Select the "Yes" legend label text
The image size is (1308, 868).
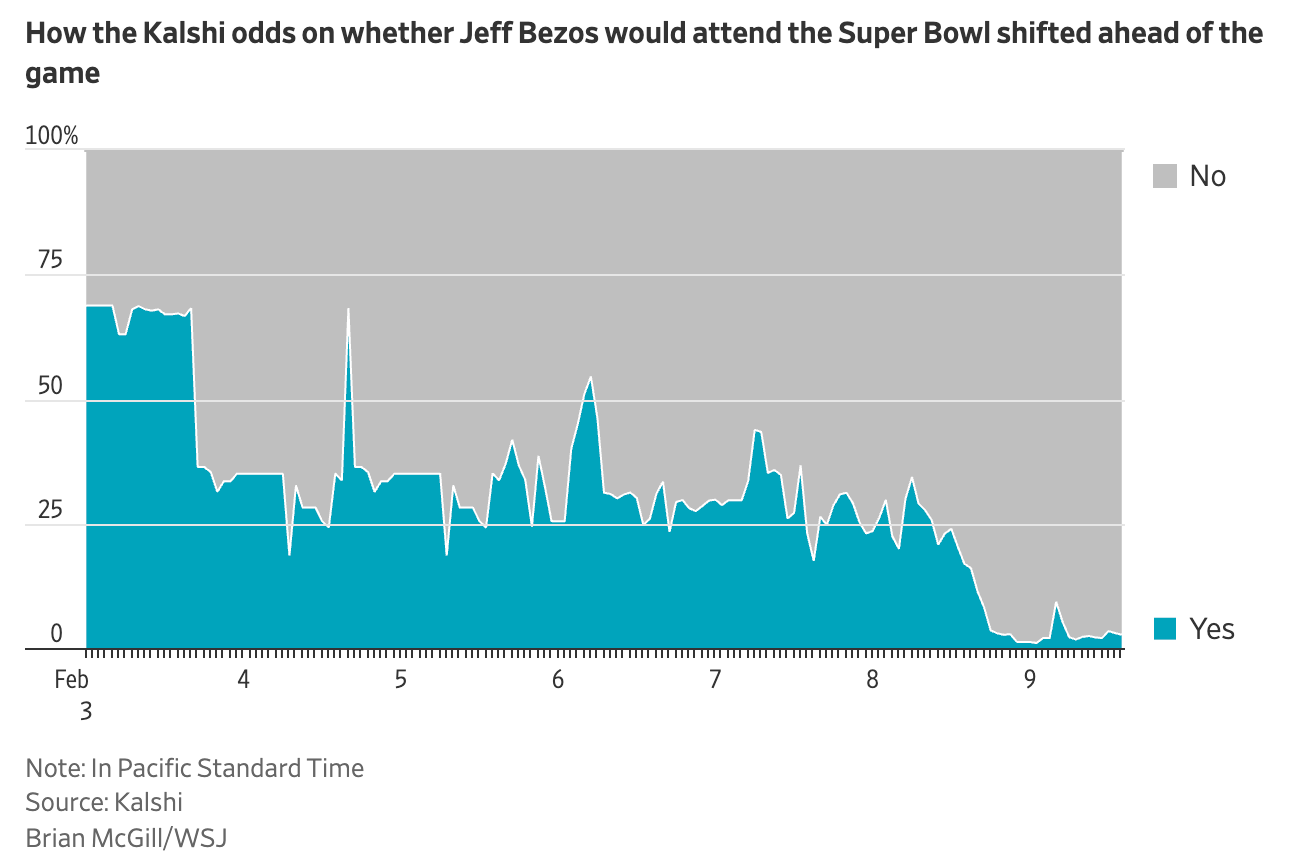pyautogui.click(x=1212, y=629)
